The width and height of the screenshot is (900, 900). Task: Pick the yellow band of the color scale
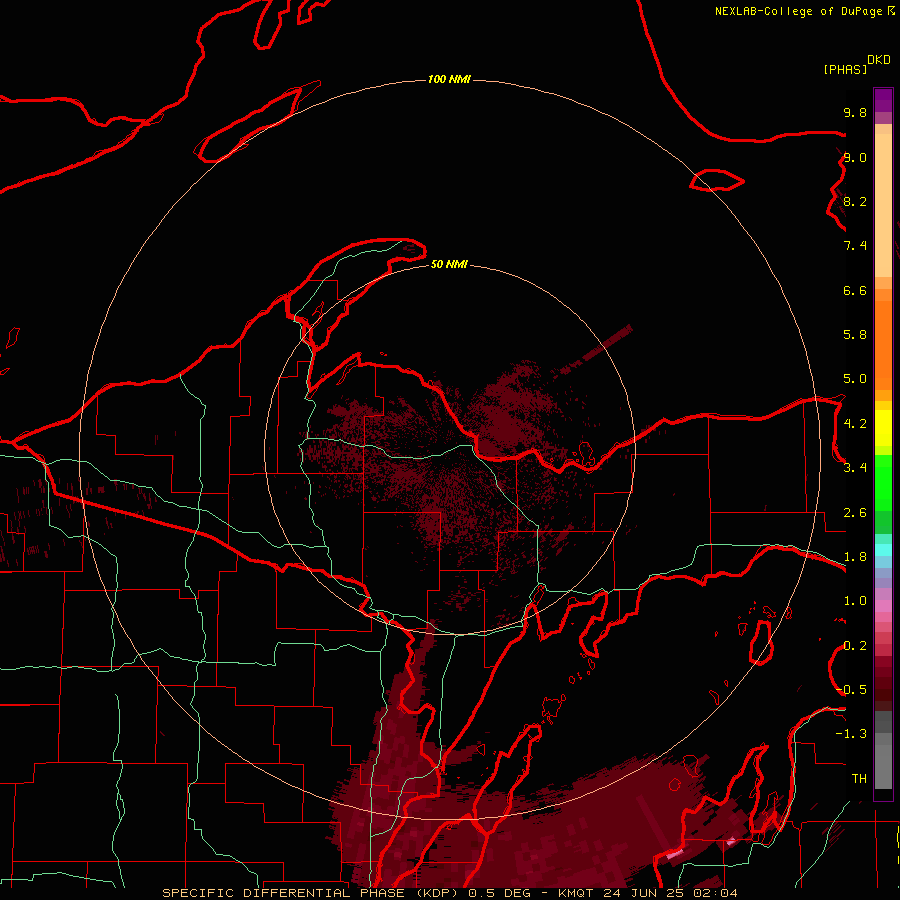[883, 428]
